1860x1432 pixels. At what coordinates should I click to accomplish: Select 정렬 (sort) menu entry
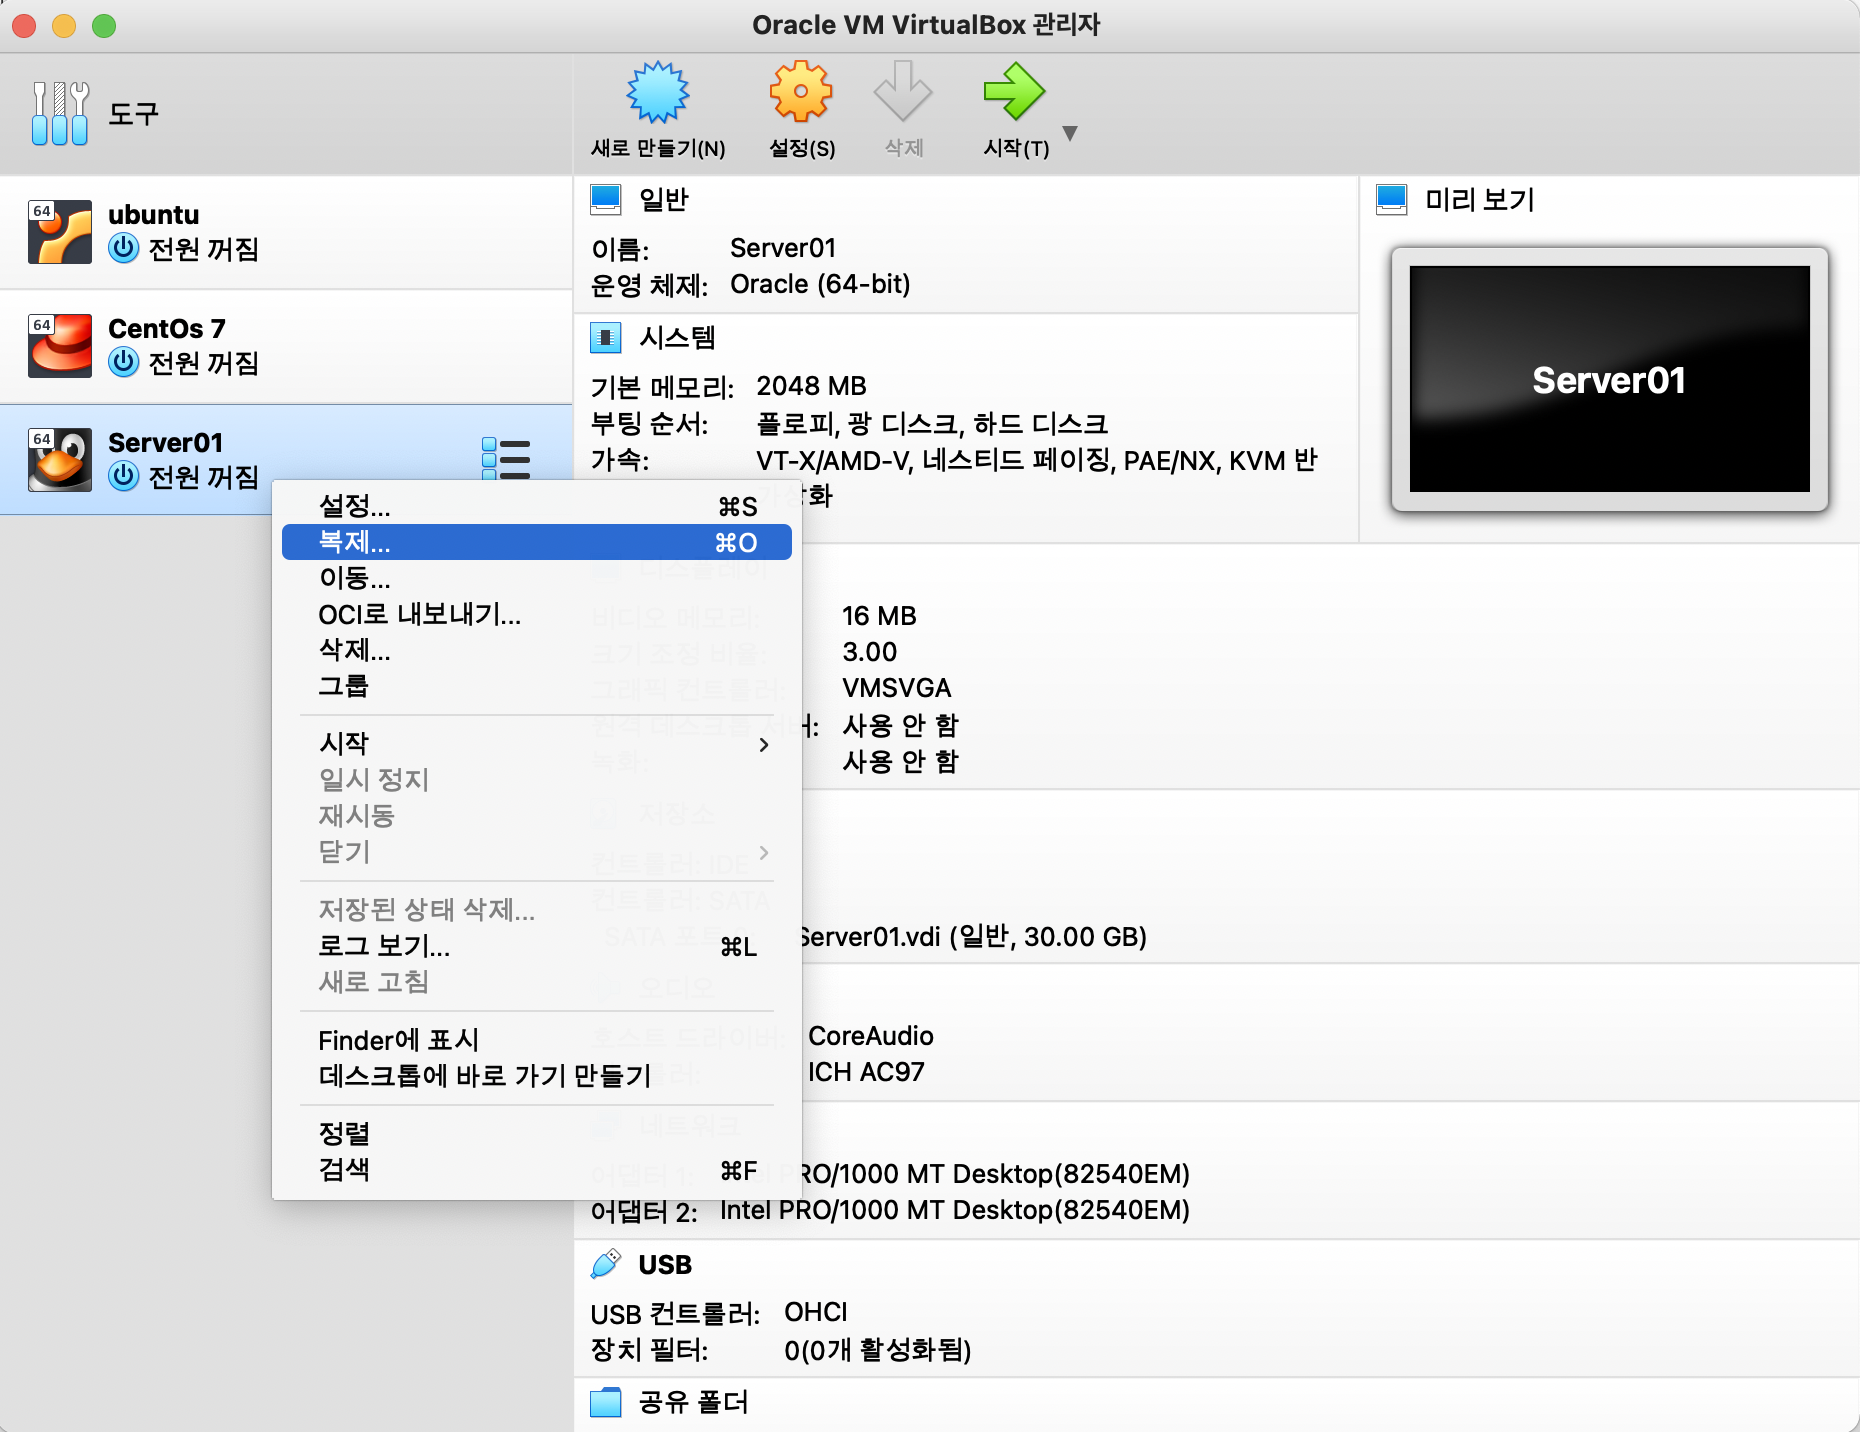click(x=537, y=1134)
